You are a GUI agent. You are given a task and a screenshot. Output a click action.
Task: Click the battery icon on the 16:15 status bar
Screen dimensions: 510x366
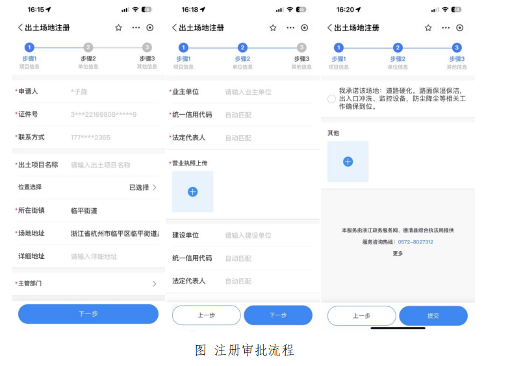tap(146, 10)
